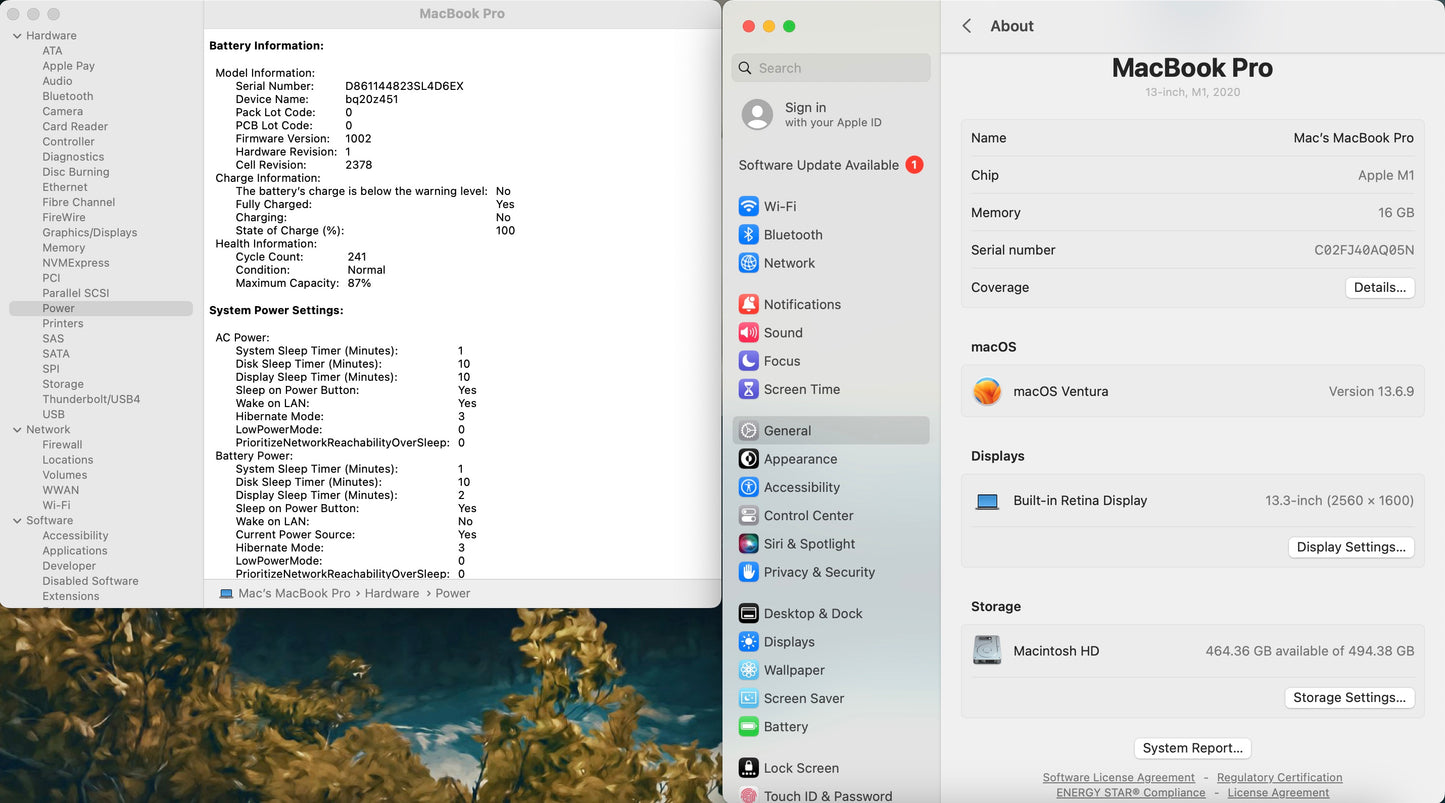Click the Bluetooth icon in System Settings
Image resolution: width=1445 pixels, height=803 pixels.
click(x=748, y=235)
